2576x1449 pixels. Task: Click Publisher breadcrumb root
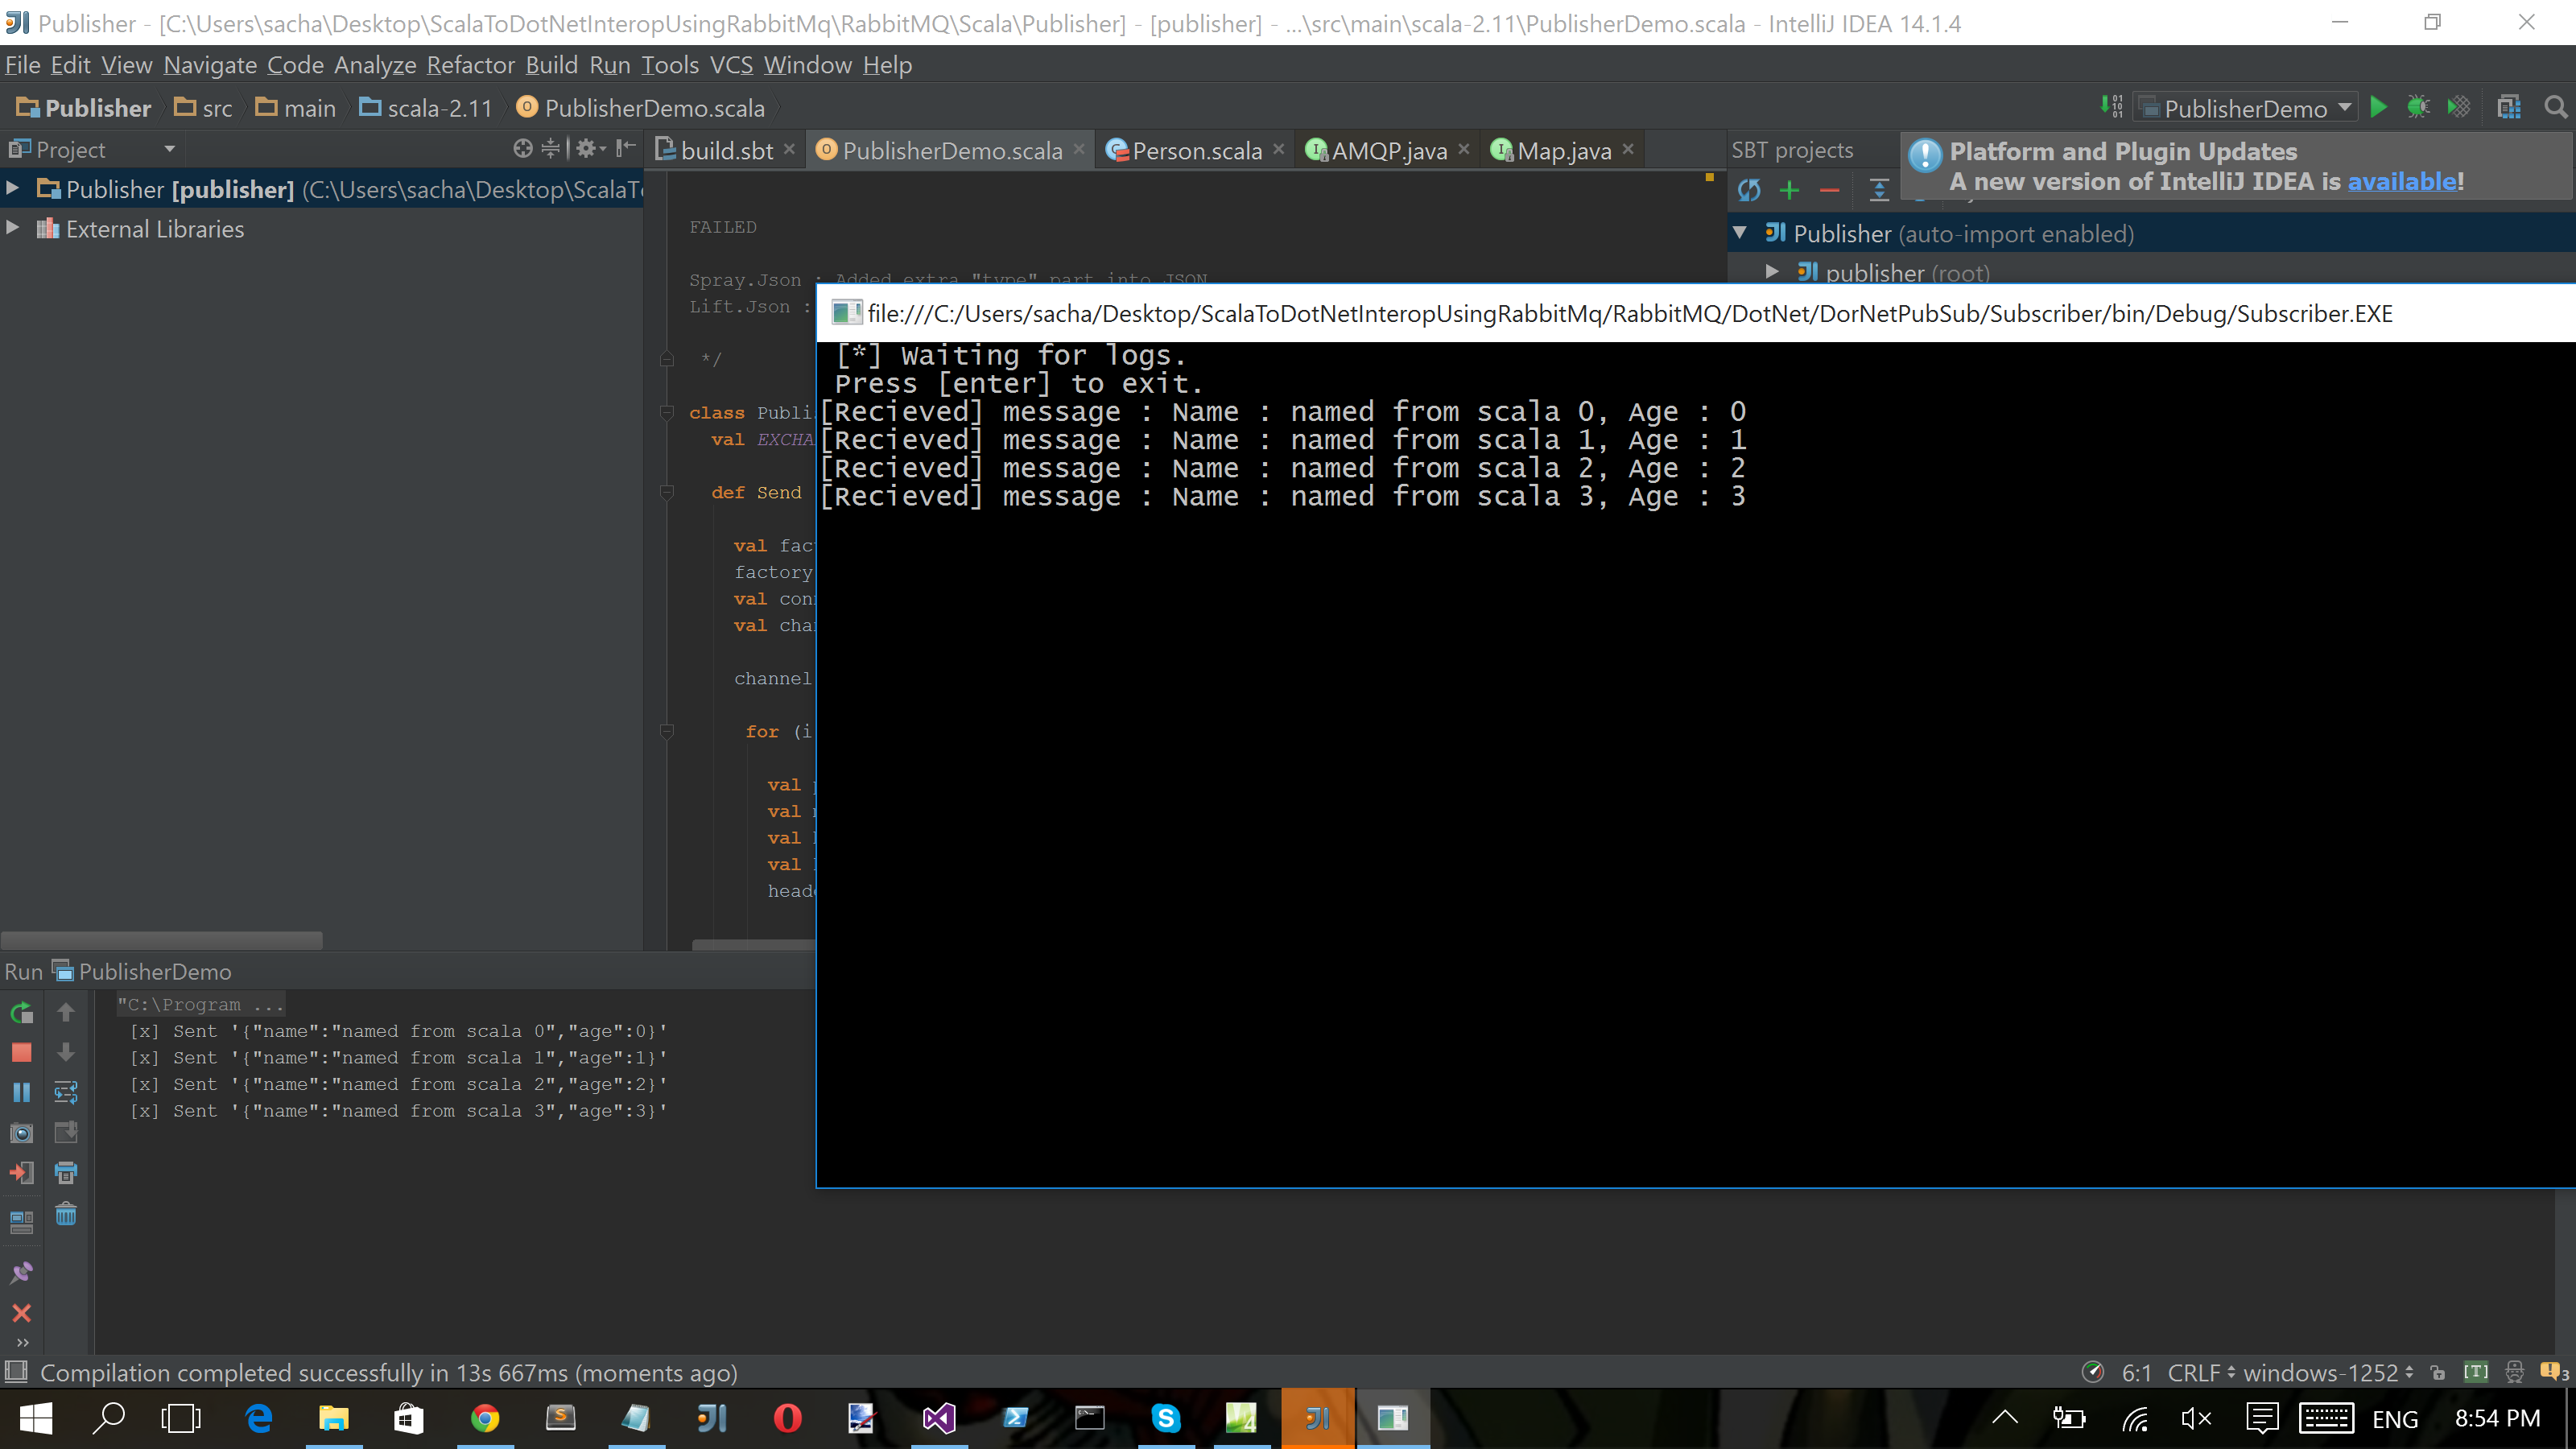[x=83, y=108]
